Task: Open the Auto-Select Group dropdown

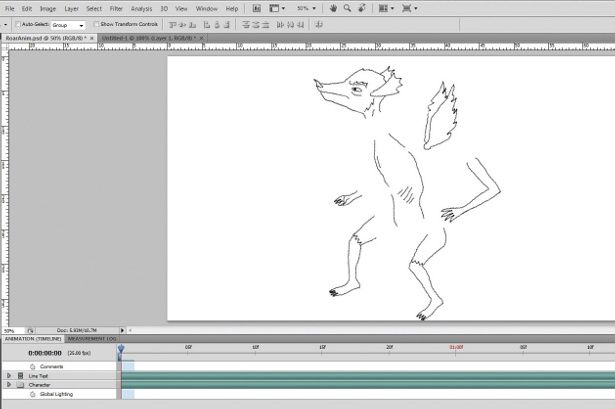Action: point(68,24)
